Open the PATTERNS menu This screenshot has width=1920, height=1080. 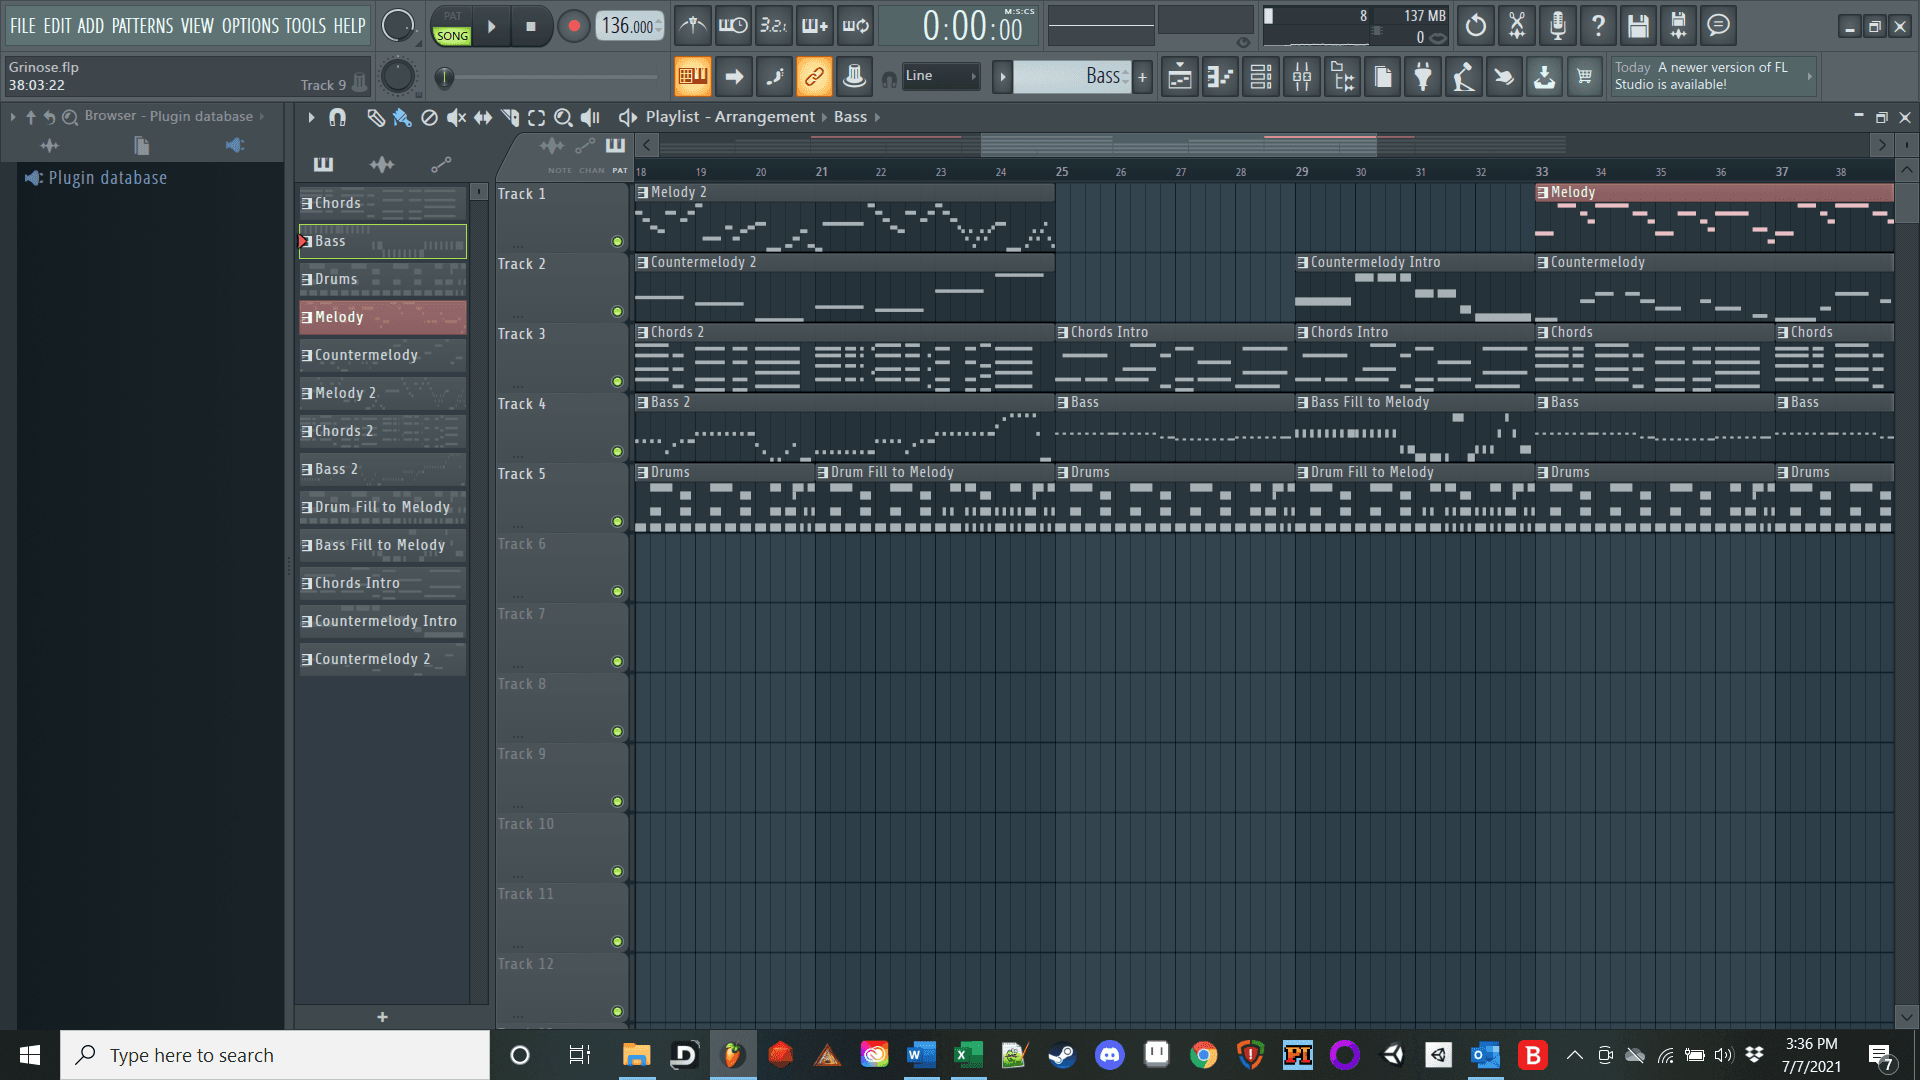[x=142, y=26]
